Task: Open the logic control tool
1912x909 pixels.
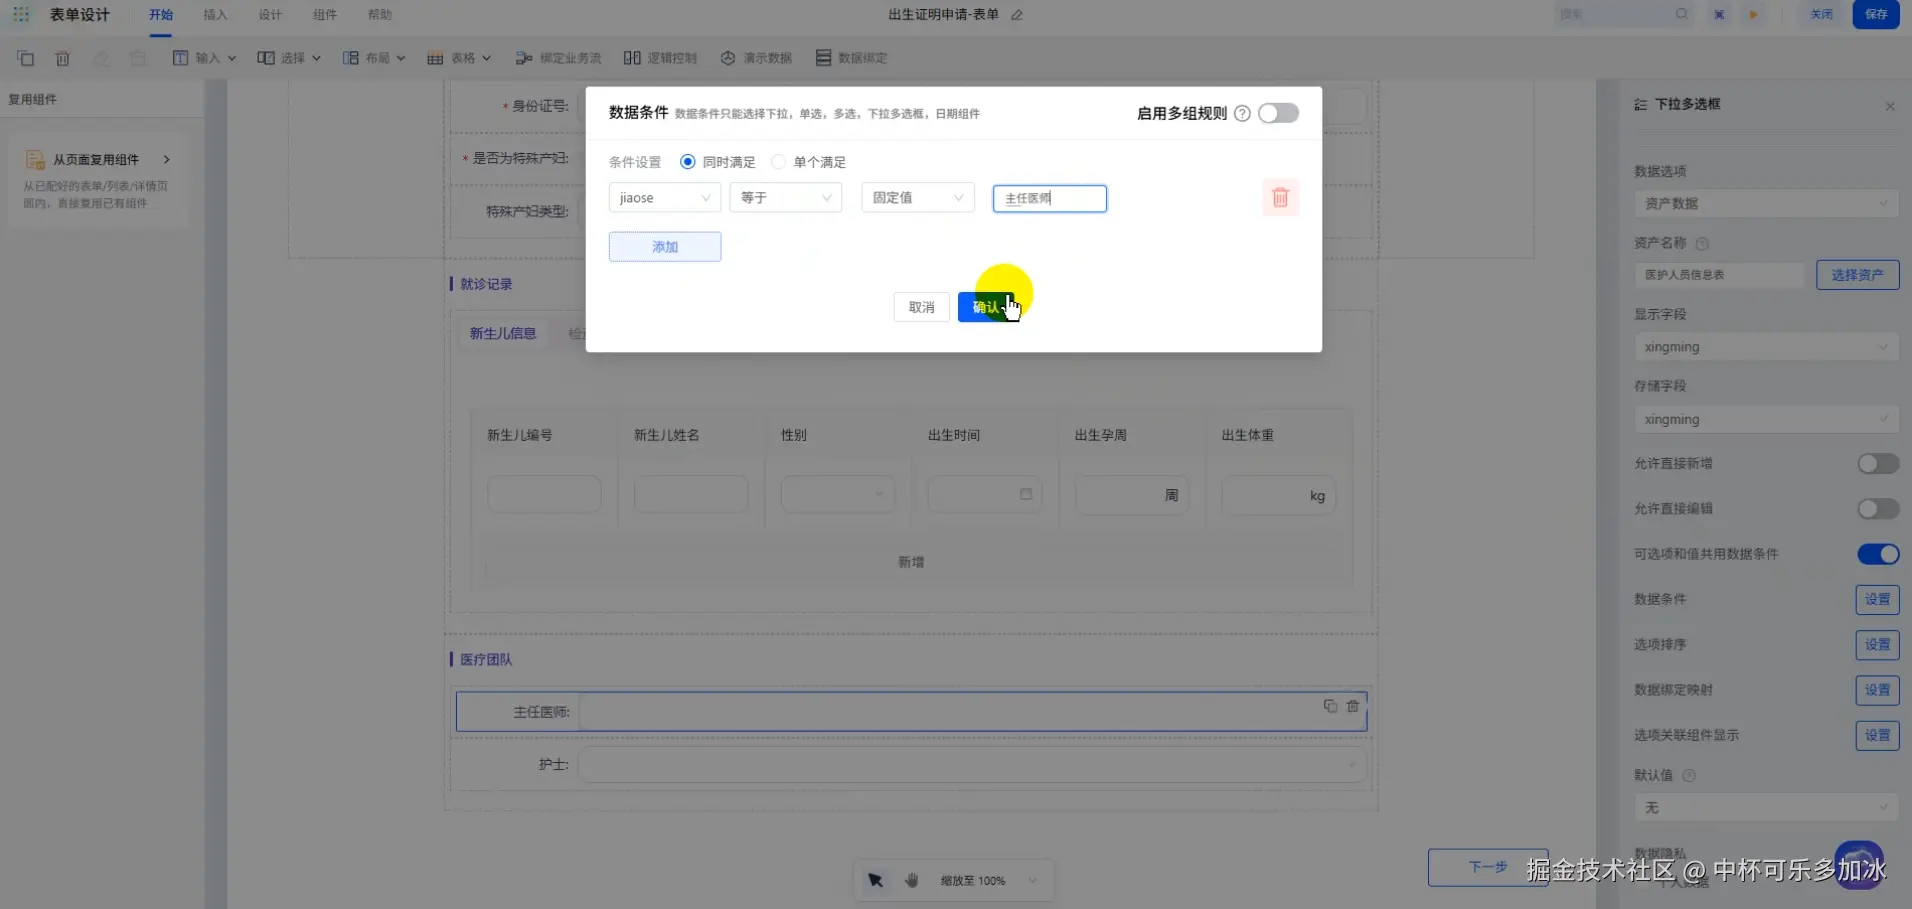Action: point(660,58)
